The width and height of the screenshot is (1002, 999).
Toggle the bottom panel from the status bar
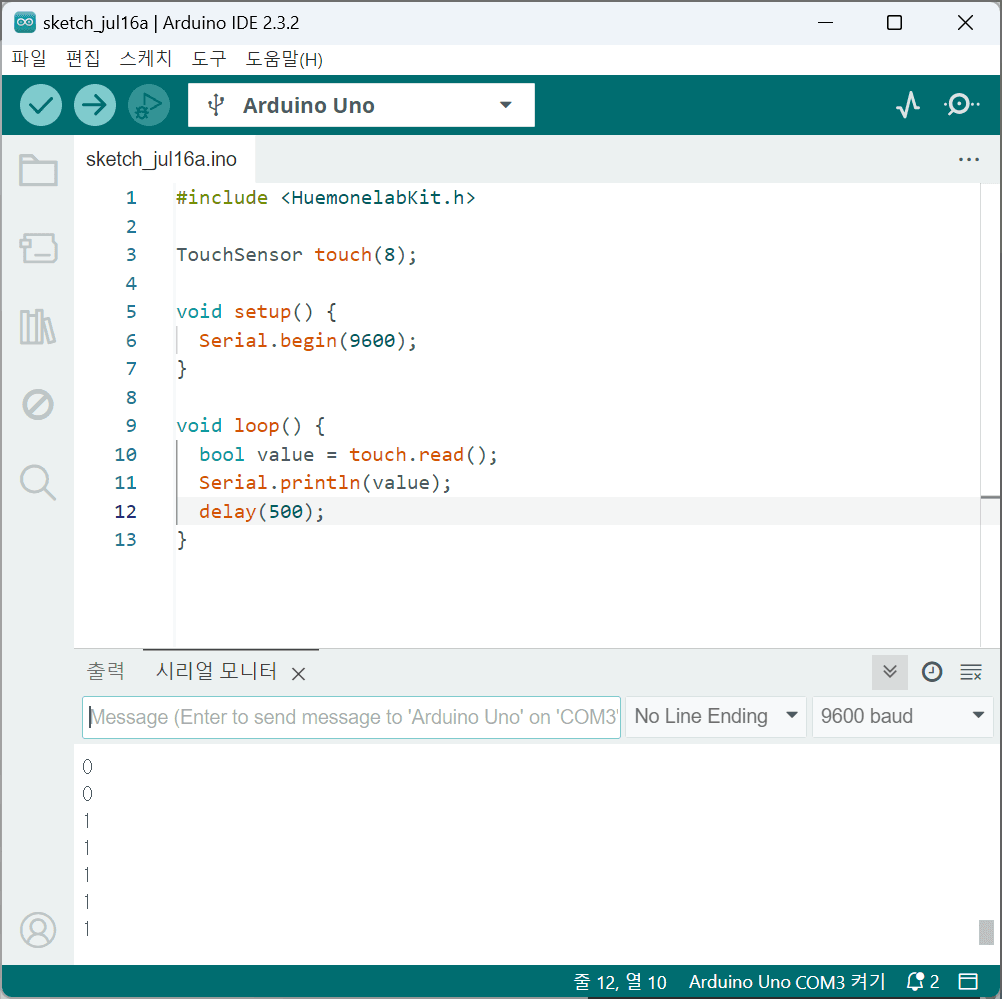(x=968, y=982)
